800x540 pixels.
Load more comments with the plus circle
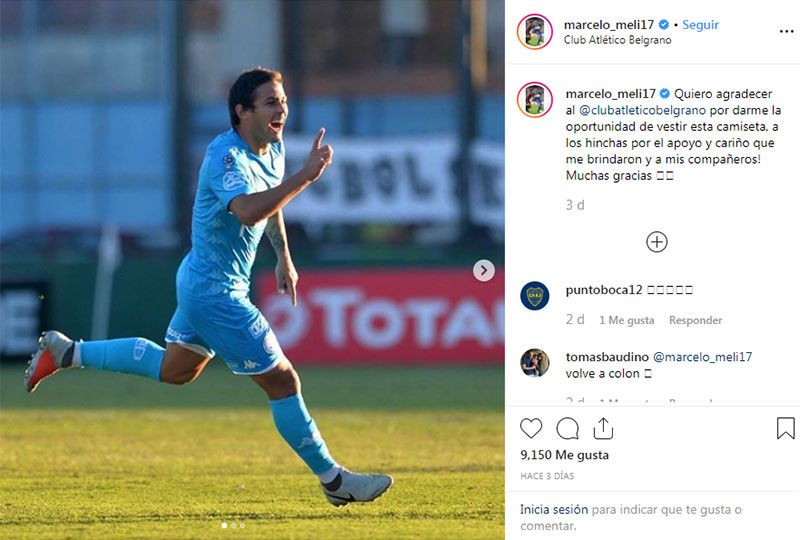point(657,242)
